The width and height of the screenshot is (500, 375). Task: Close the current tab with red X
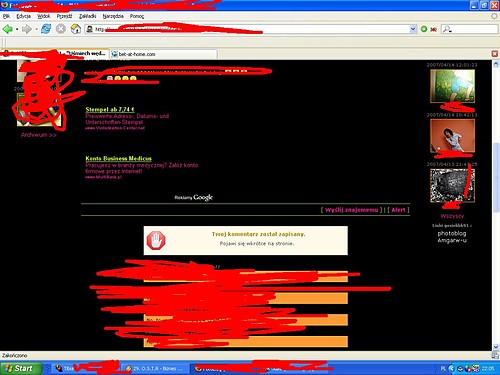click(495, 54)
